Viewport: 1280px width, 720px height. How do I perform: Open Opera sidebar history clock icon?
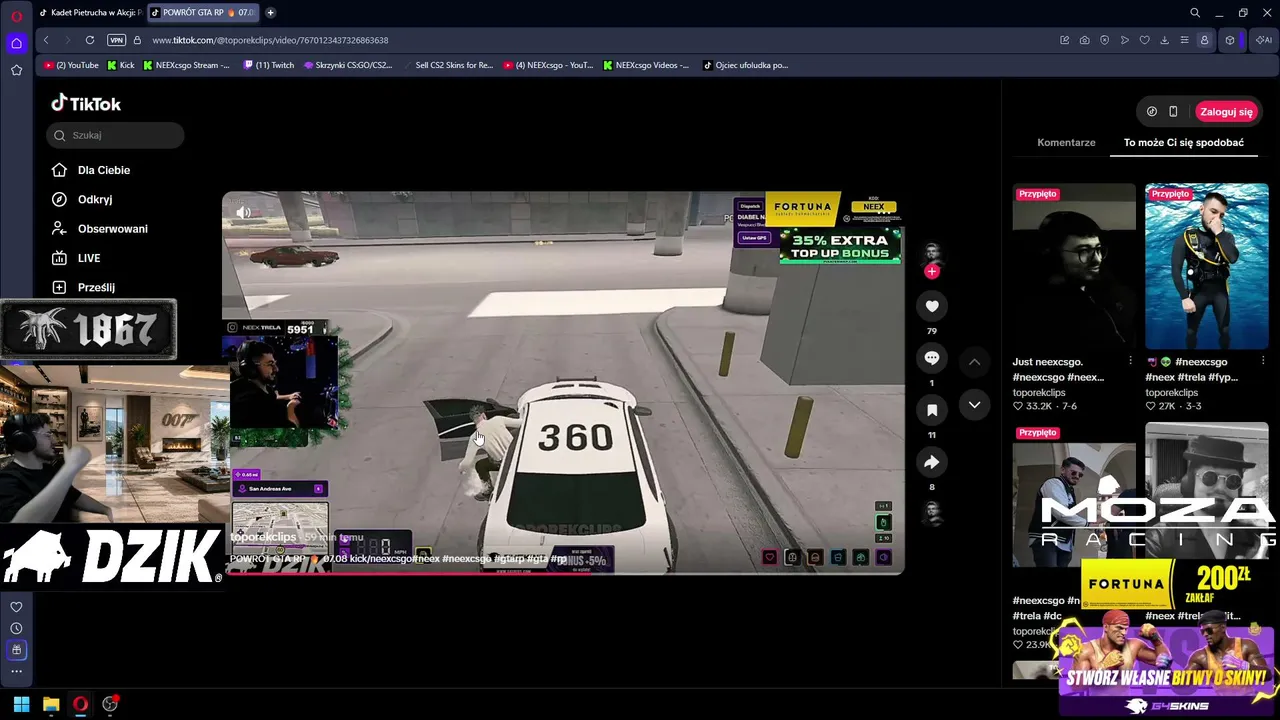point(16,628)
